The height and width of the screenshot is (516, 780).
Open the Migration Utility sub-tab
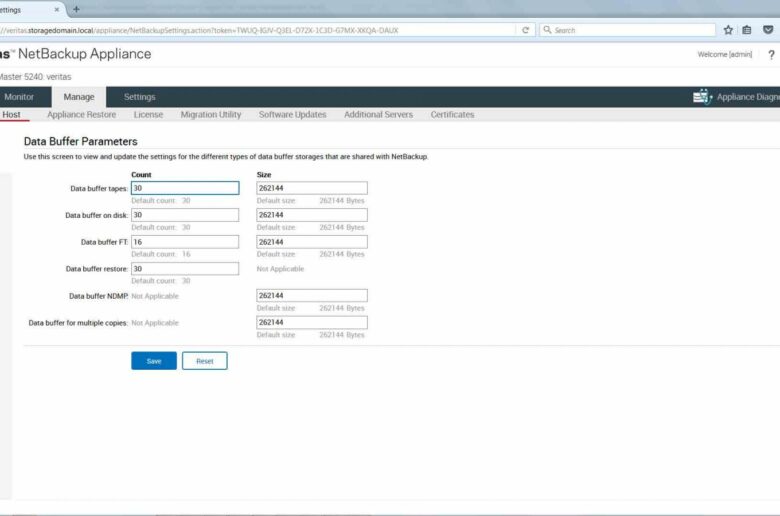211,114
